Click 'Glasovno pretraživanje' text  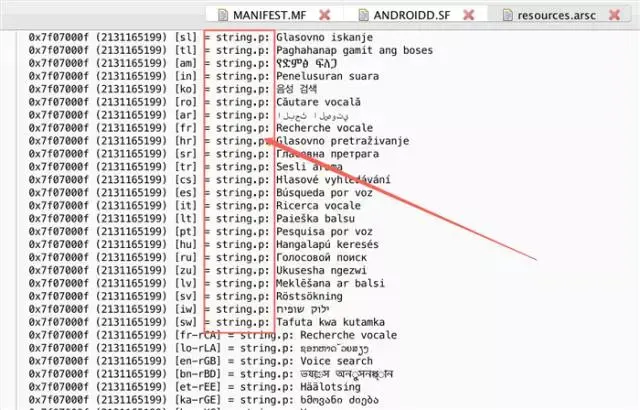[342, 141]
